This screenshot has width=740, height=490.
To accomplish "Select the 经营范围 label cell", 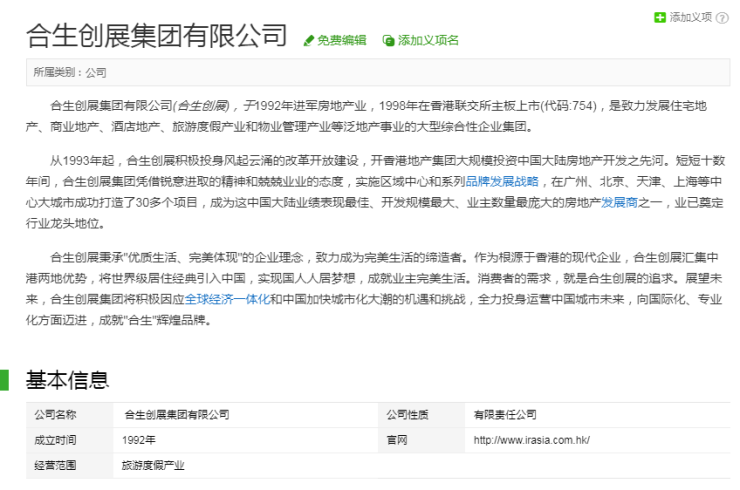I will pyautogui.click(x=69, y=465).
